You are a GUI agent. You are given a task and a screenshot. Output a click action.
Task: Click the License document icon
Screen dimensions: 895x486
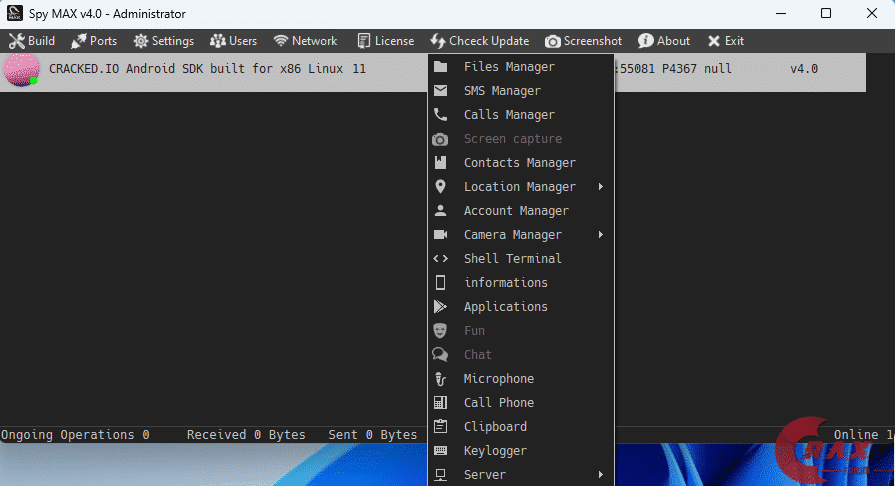364,41
